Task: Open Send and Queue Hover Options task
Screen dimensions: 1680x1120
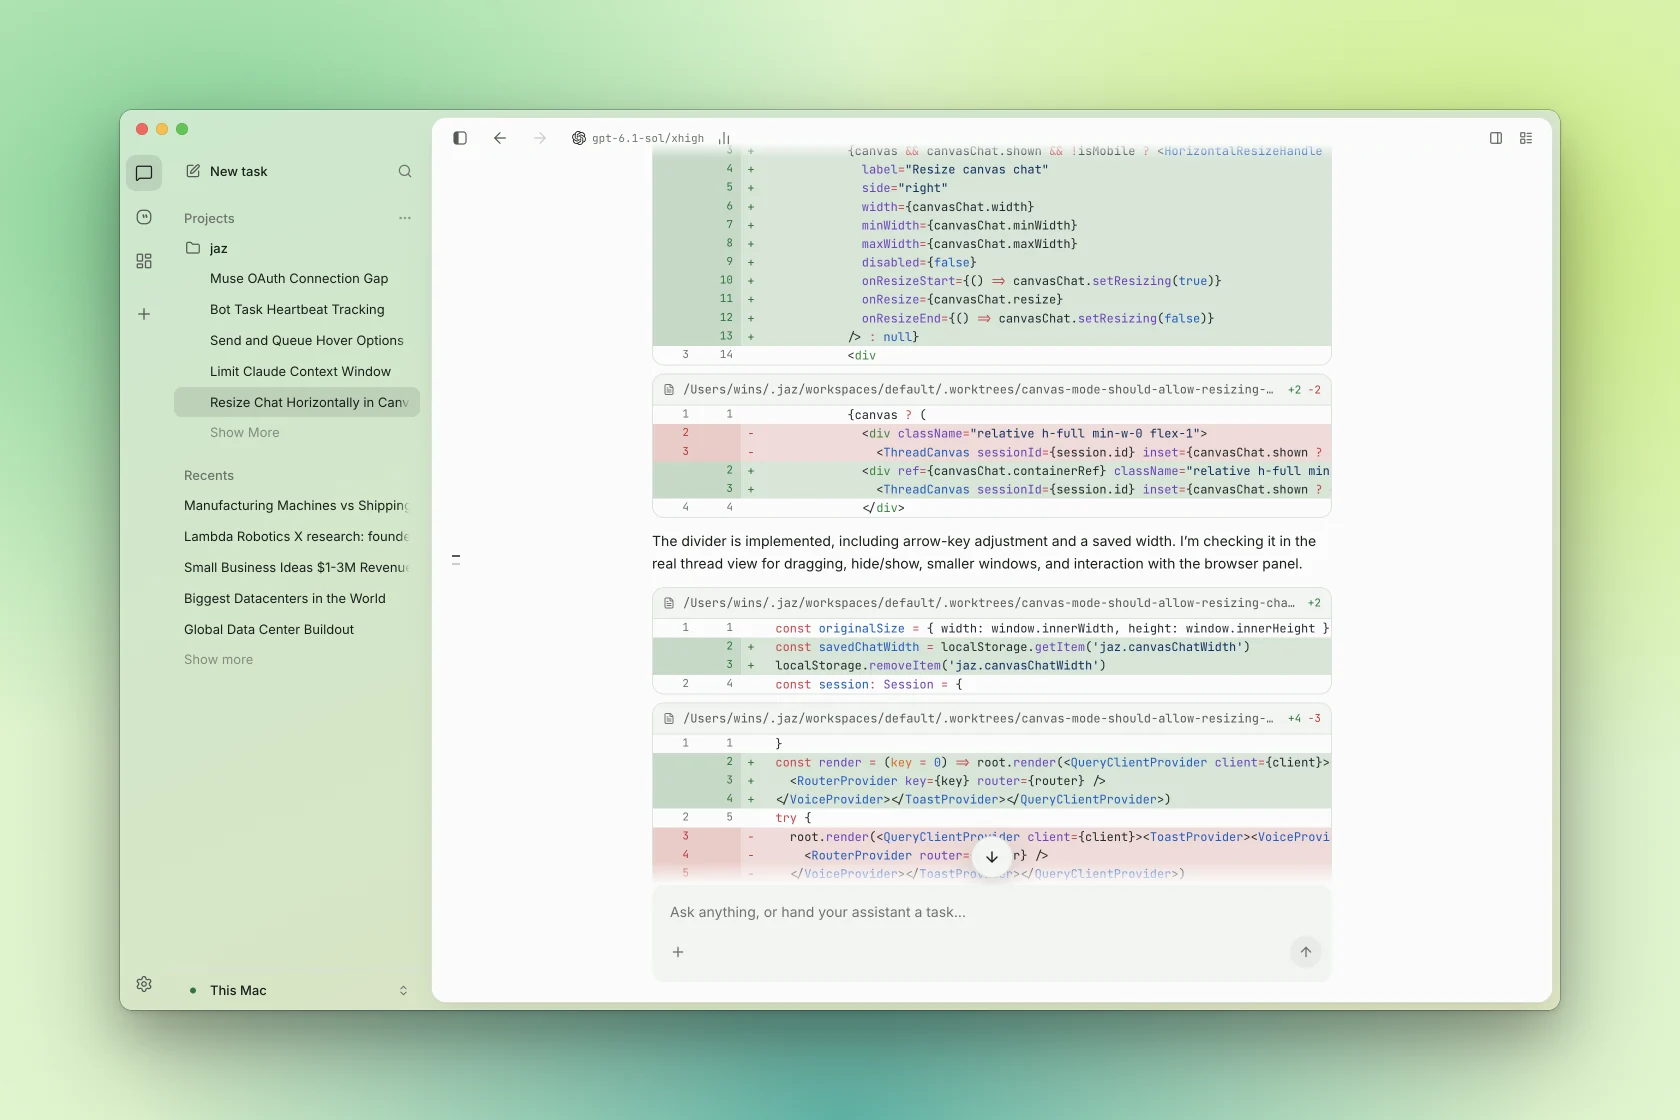Action: (x=298, y=340)
